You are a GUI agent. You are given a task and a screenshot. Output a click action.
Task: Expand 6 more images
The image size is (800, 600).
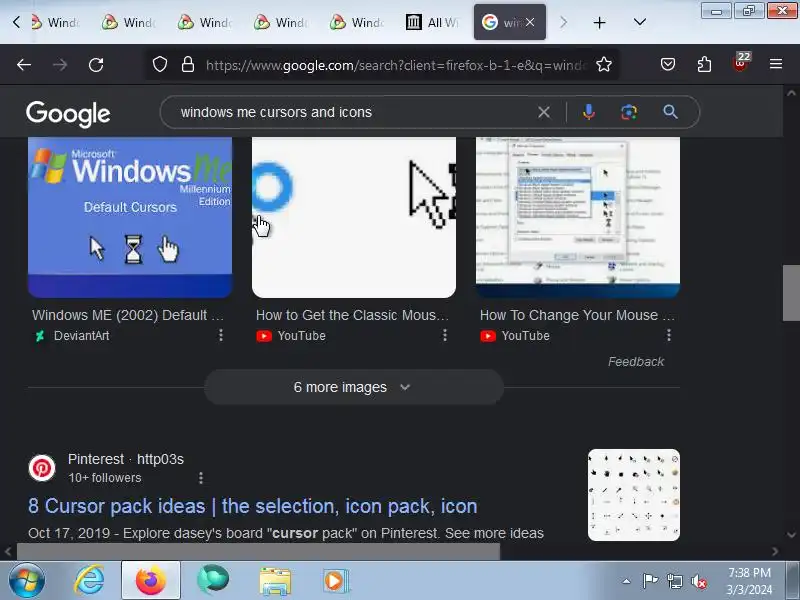354,387
